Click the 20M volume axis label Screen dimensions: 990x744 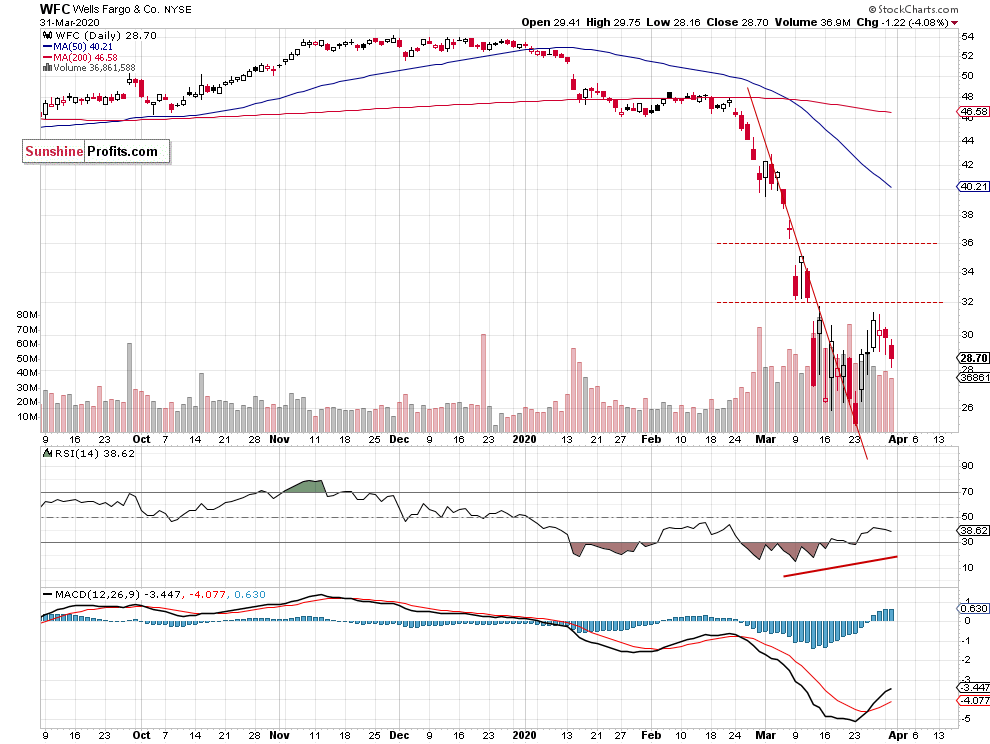[x=27, y=402]
